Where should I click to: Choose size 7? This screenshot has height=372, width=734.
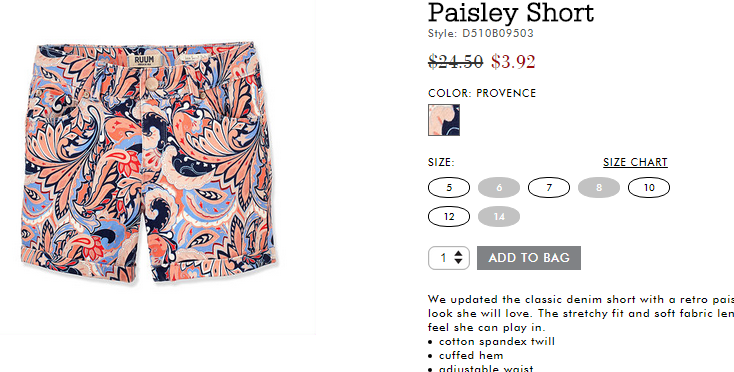tap(549, 188)
